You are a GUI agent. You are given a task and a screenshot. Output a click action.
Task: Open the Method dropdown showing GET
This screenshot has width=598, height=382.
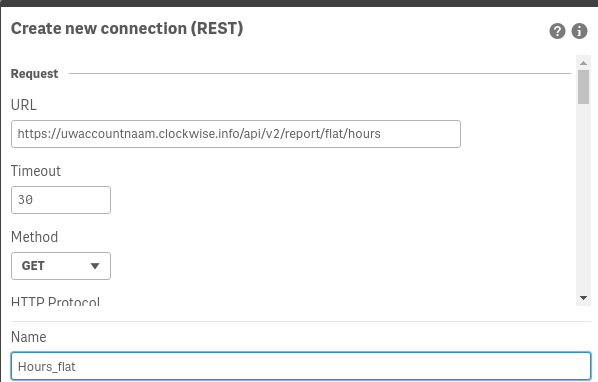pyautogui.click(x=61, y=266)
